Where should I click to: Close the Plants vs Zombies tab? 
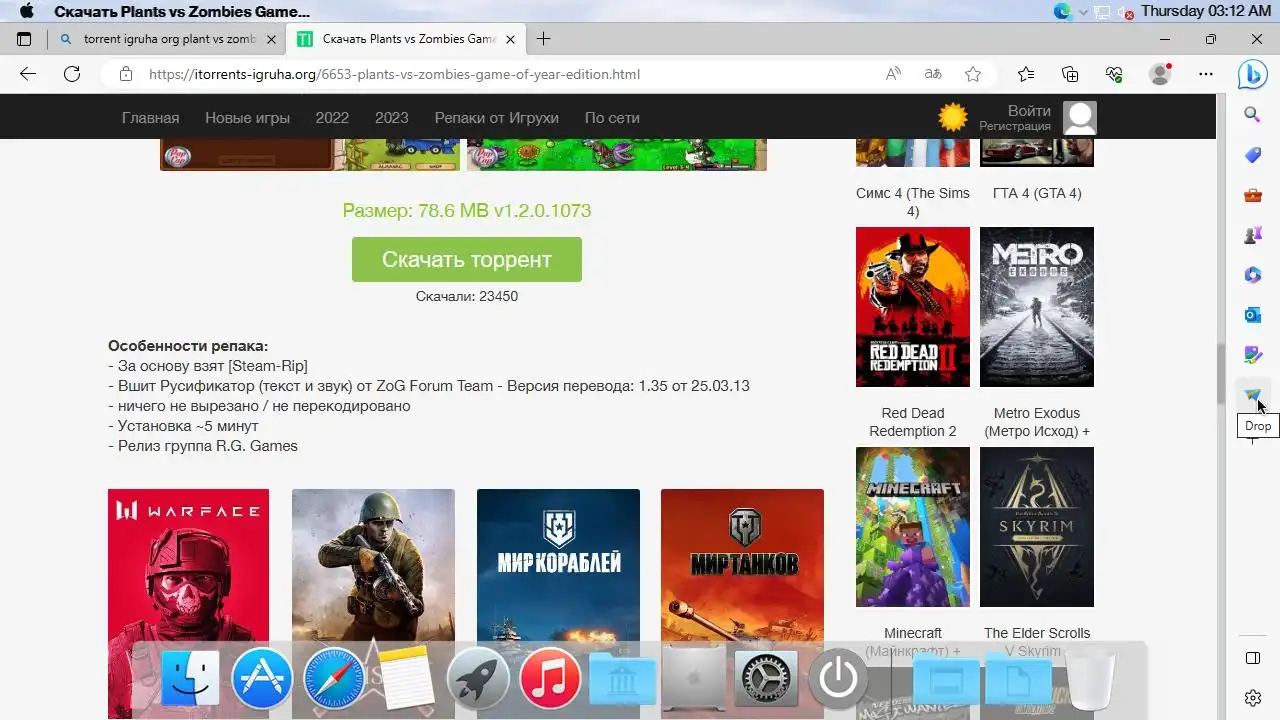[511, 39]
